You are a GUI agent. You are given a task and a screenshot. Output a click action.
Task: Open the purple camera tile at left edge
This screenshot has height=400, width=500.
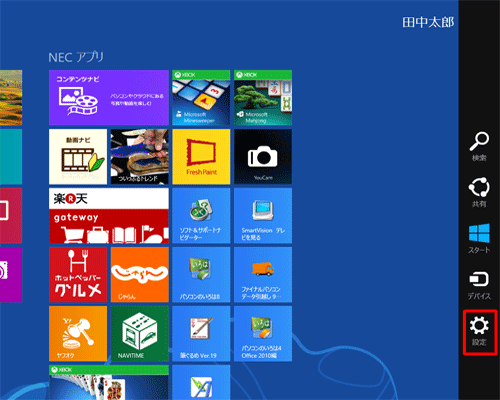pos(11,275)
